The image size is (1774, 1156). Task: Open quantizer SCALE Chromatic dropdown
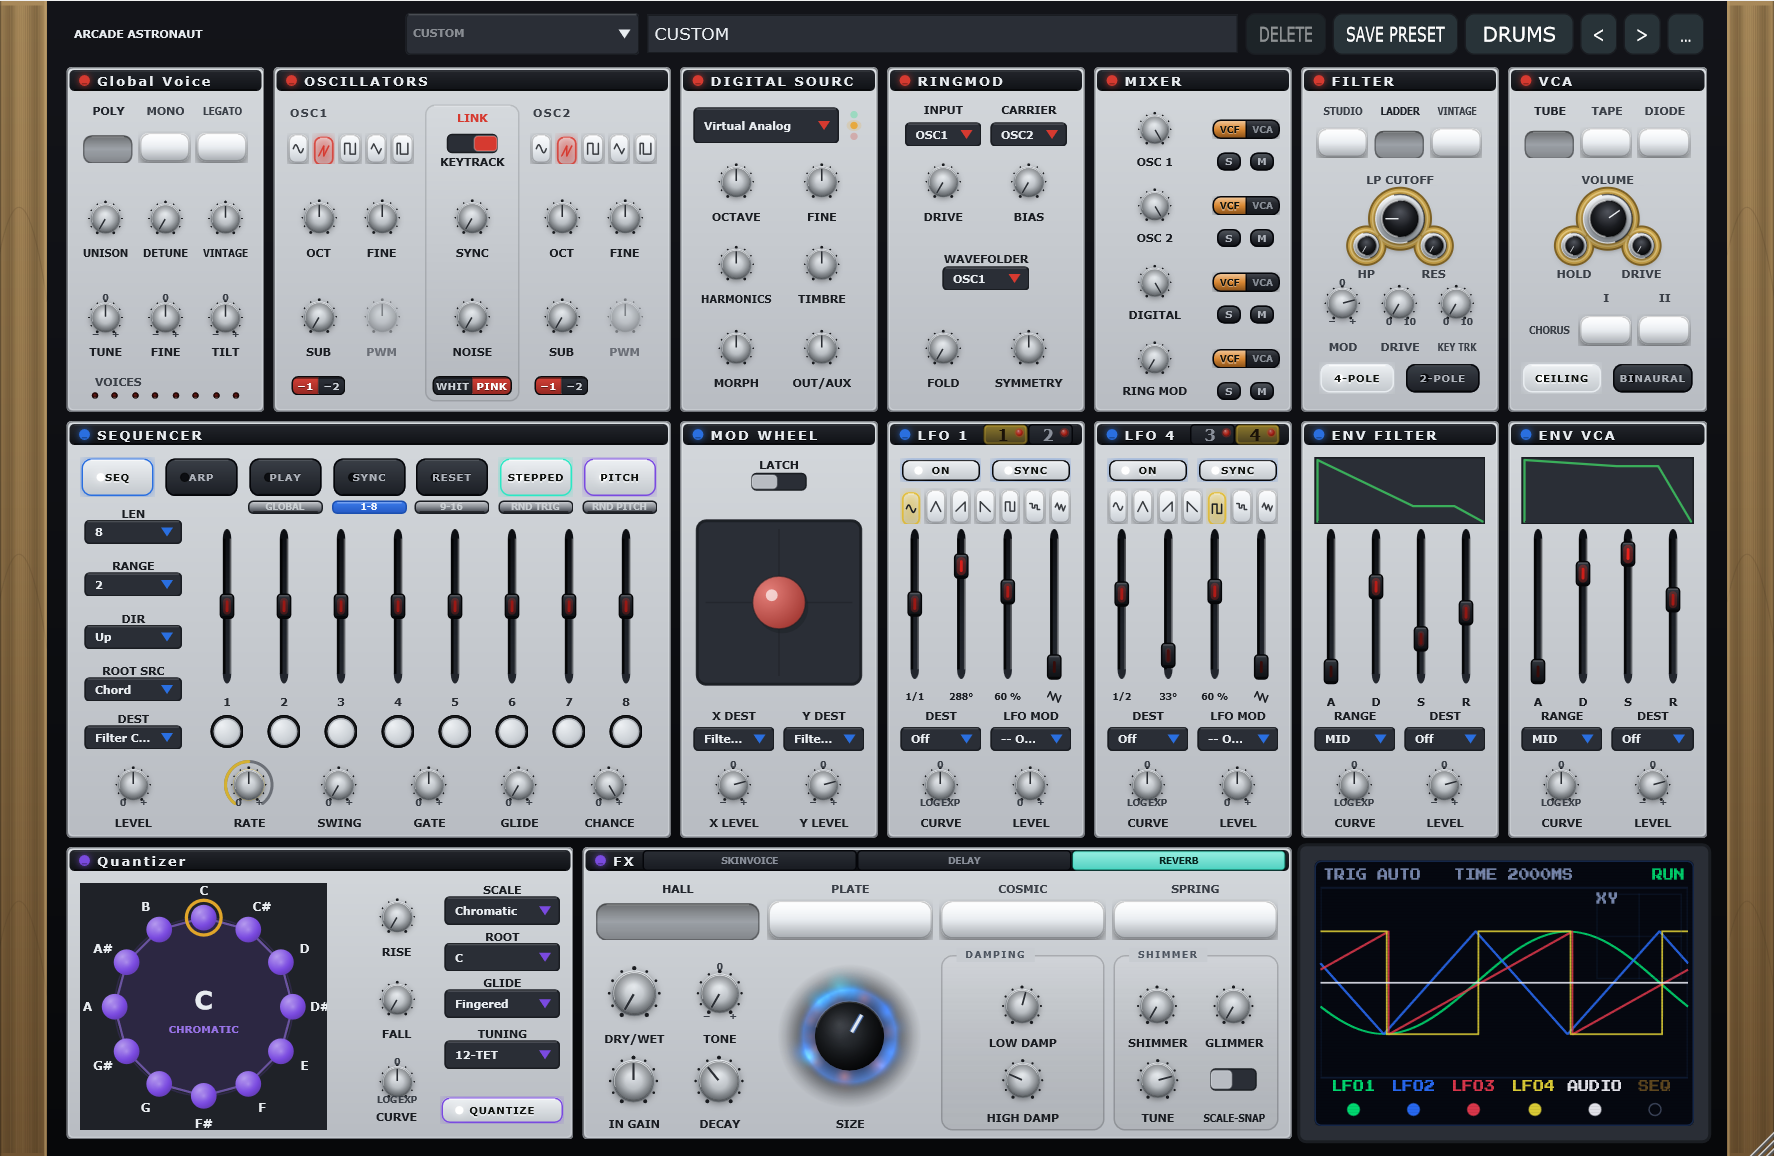coord(502,911)
